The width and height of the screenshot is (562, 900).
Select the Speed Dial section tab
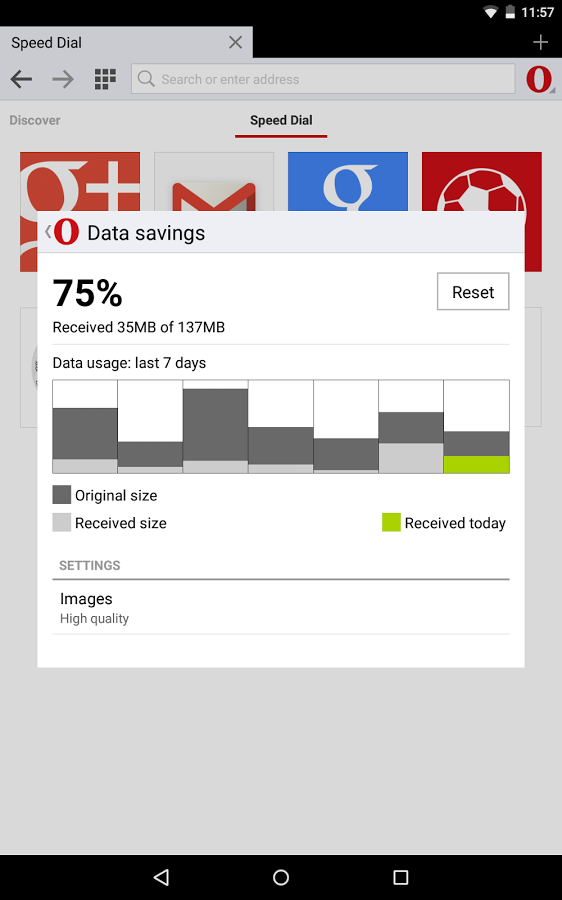tap(281, 121)
